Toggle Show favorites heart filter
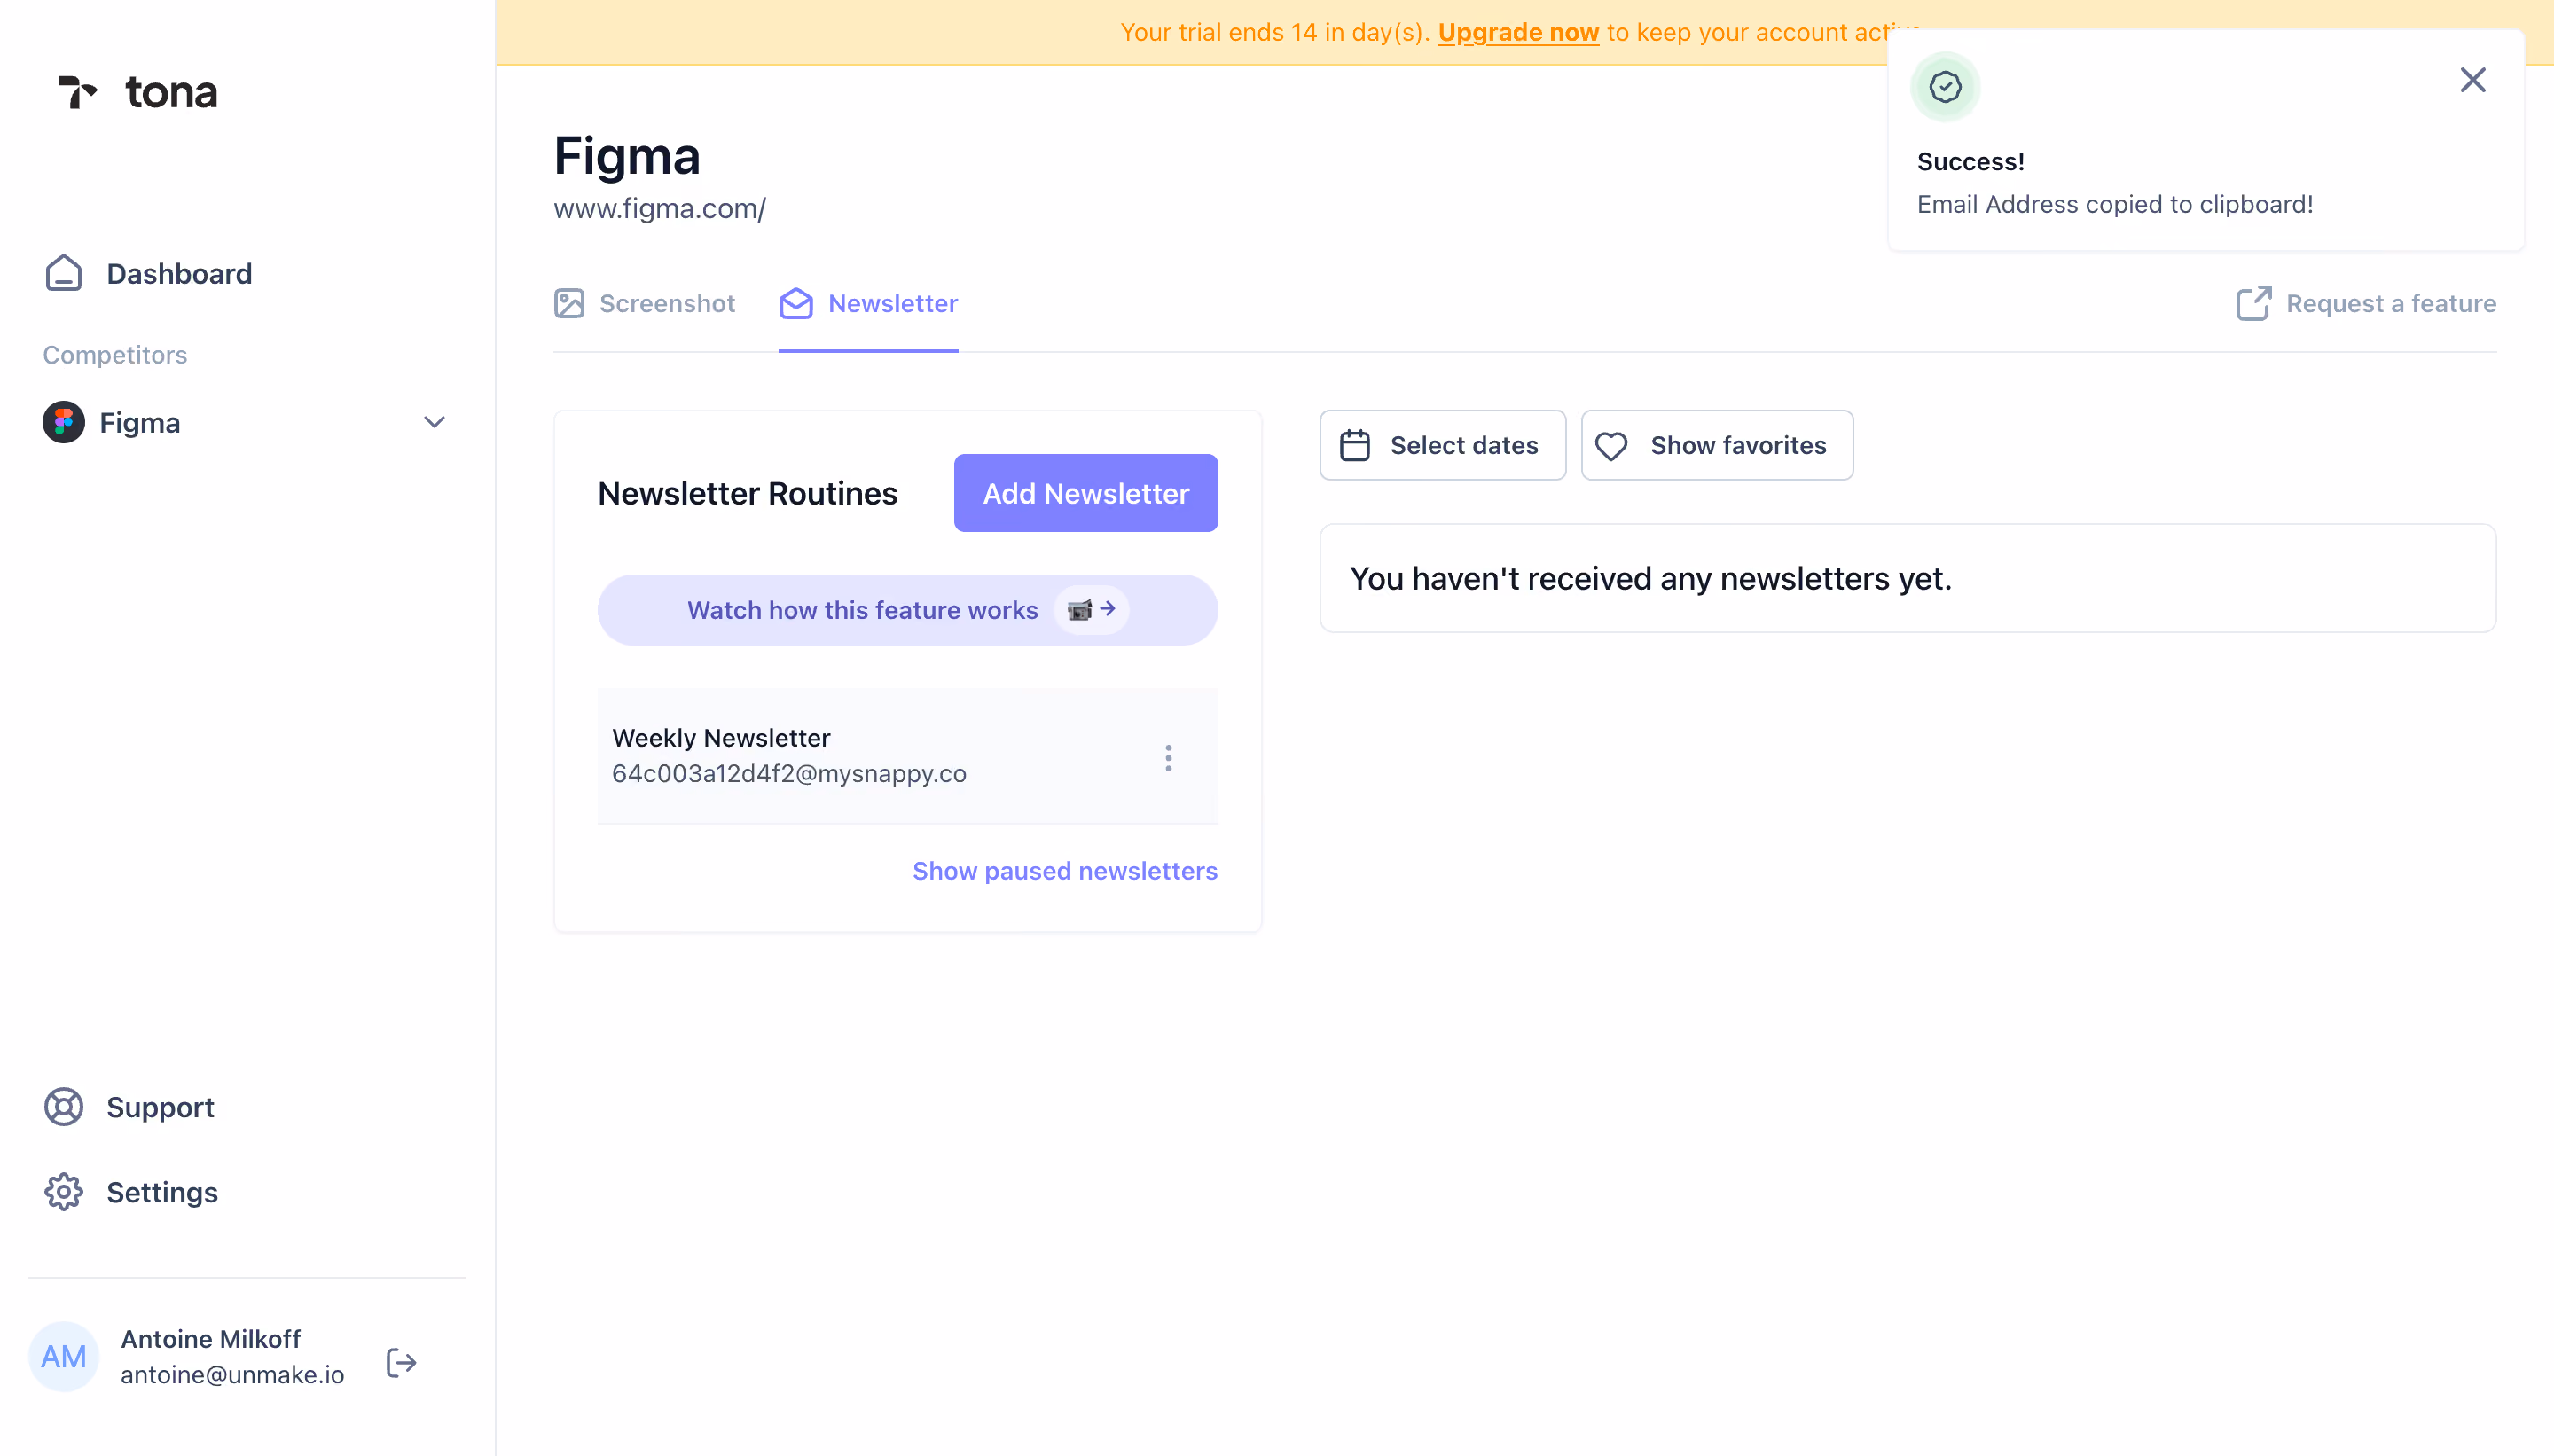 [1717, 445]
